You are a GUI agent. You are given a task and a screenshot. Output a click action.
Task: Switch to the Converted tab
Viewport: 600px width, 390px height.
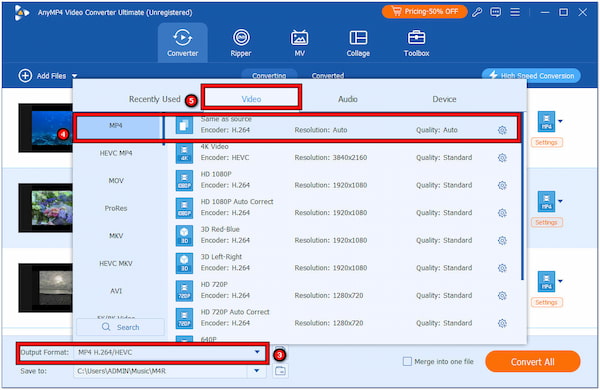[328, 75]
